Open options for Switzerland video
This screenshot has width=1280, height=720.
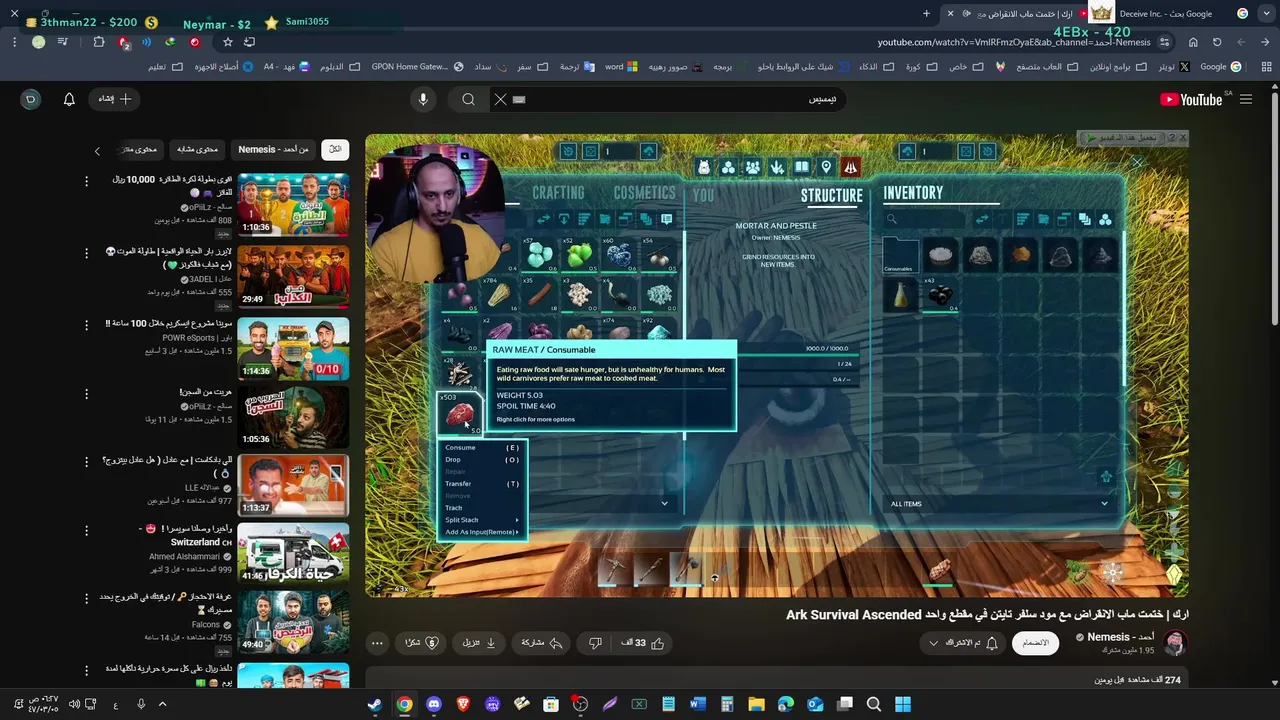tap(86, 530)
